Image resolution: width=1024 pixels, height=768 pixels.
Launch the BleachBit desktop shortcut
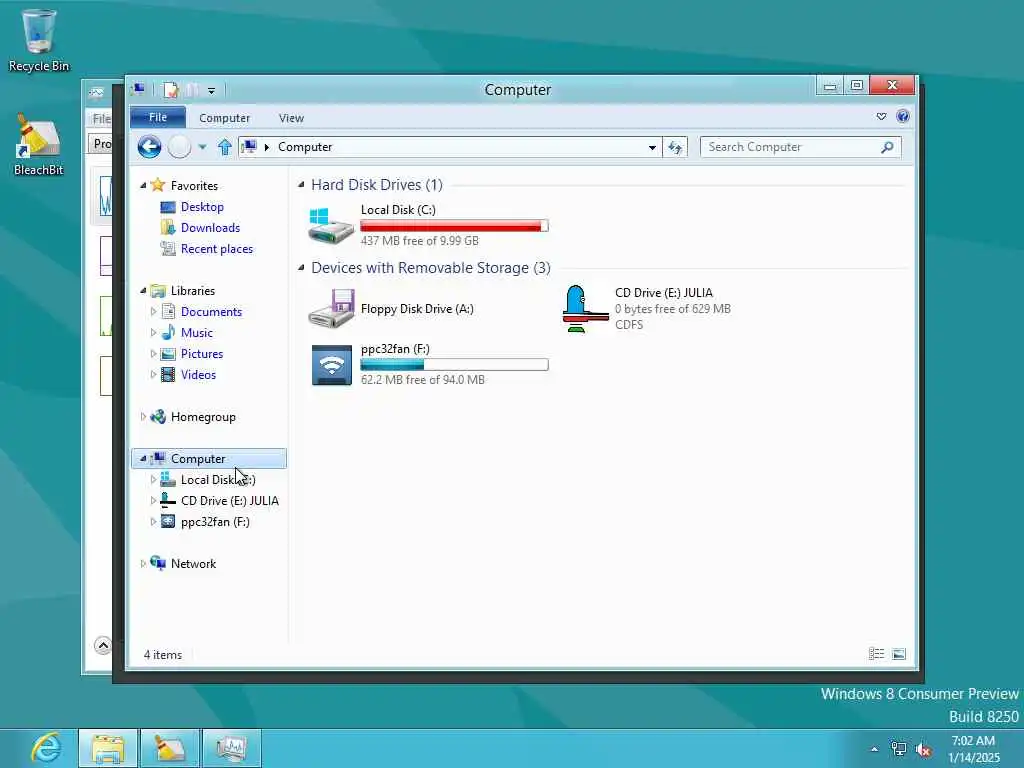tap(38, 145)
